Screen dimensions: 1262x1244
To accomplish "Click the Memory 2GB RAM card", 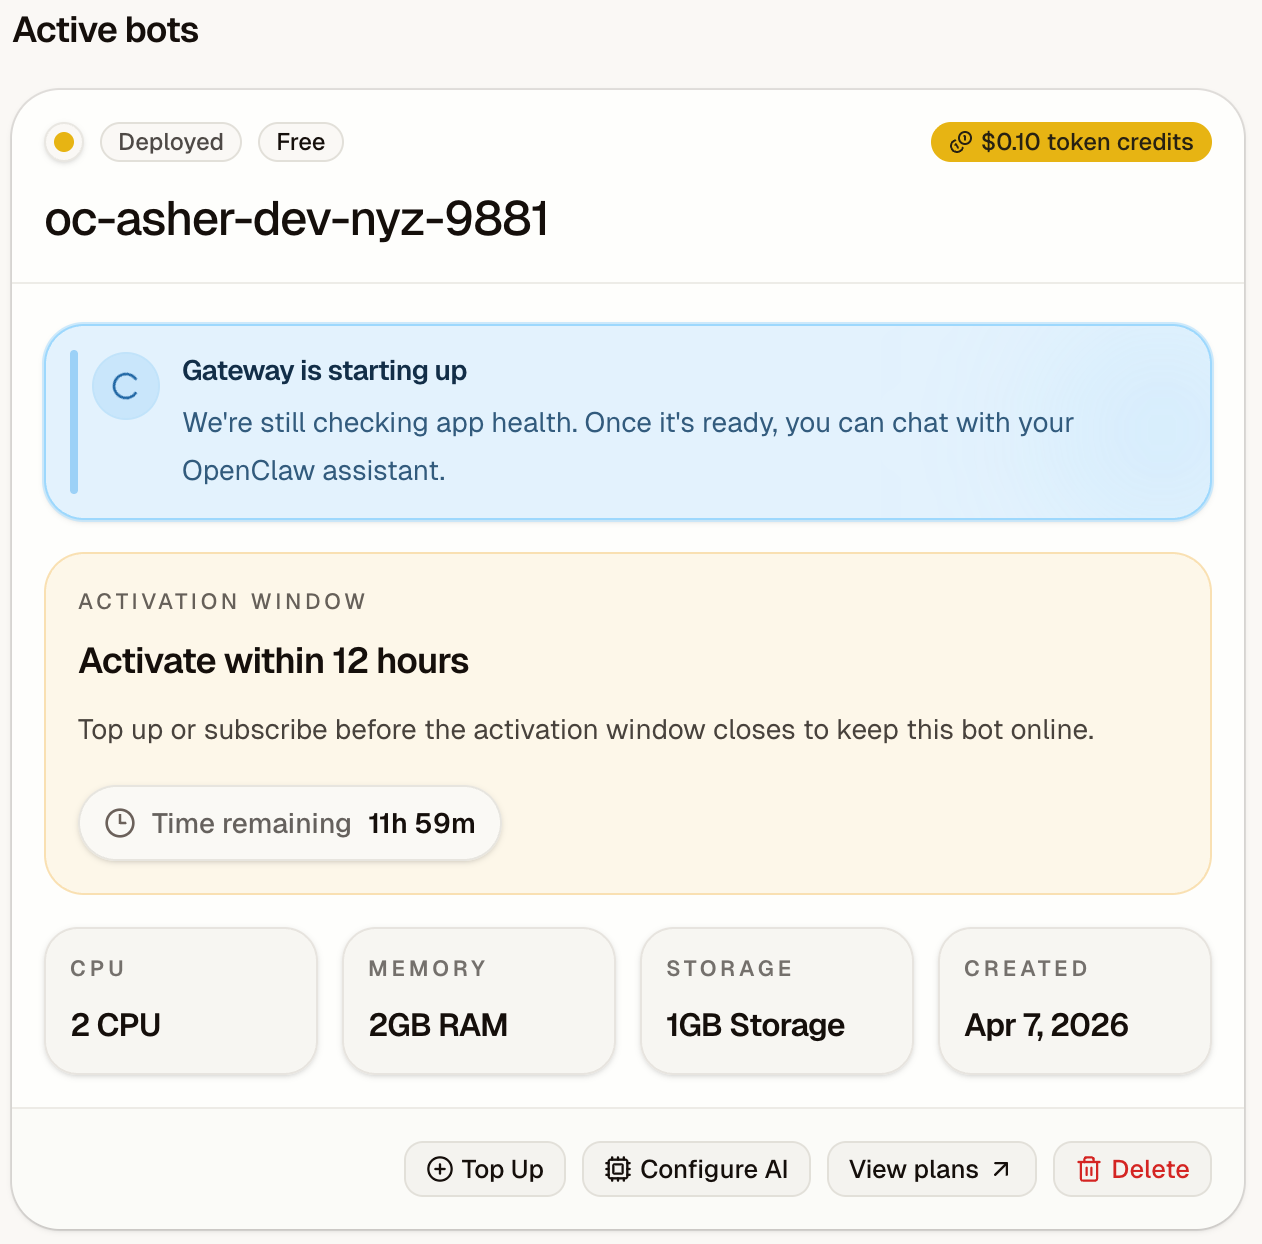I will tap(478, 1001).
